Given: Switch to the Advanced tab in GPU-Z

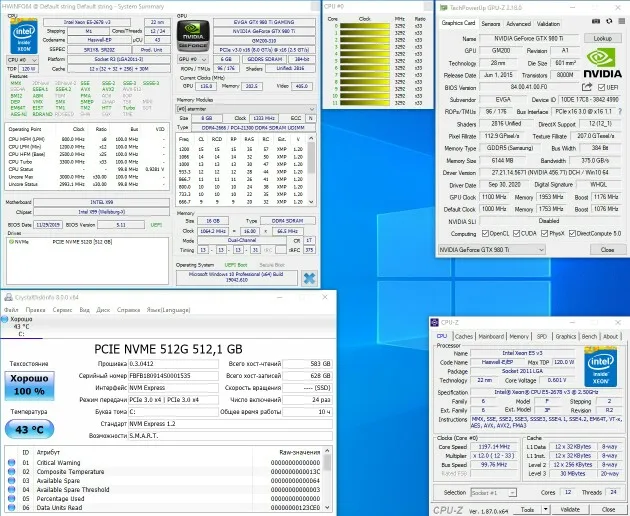Looking at the screenshot, I should coord(518,24).
